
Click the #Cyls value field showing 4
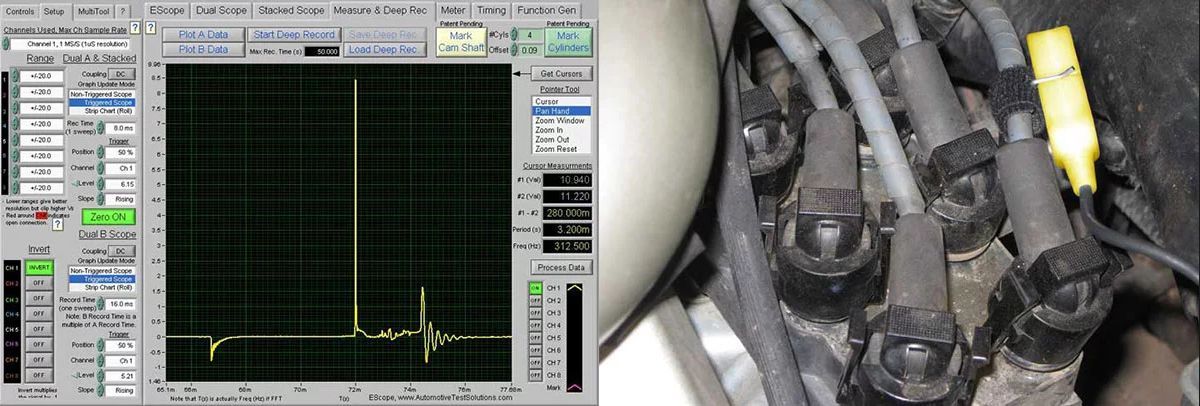pyautogui.click(x=530, y=35)
